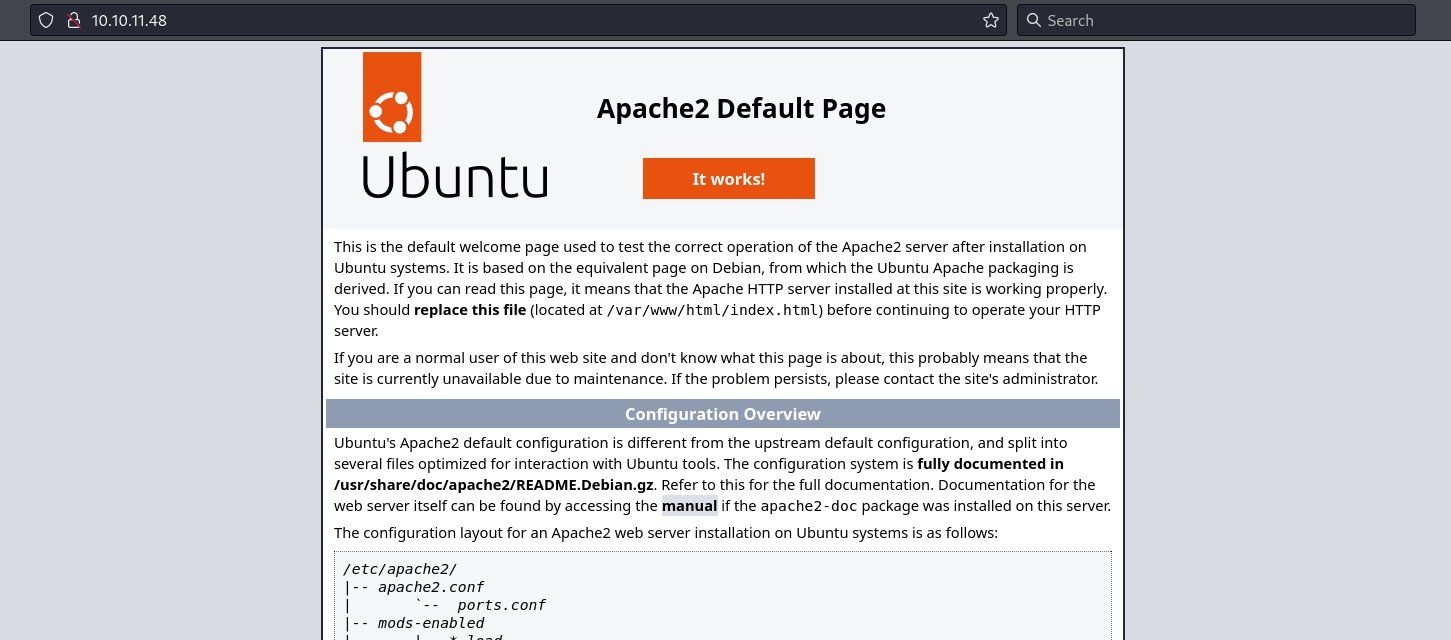Click the bold "replace this file" text

(470, 310)
